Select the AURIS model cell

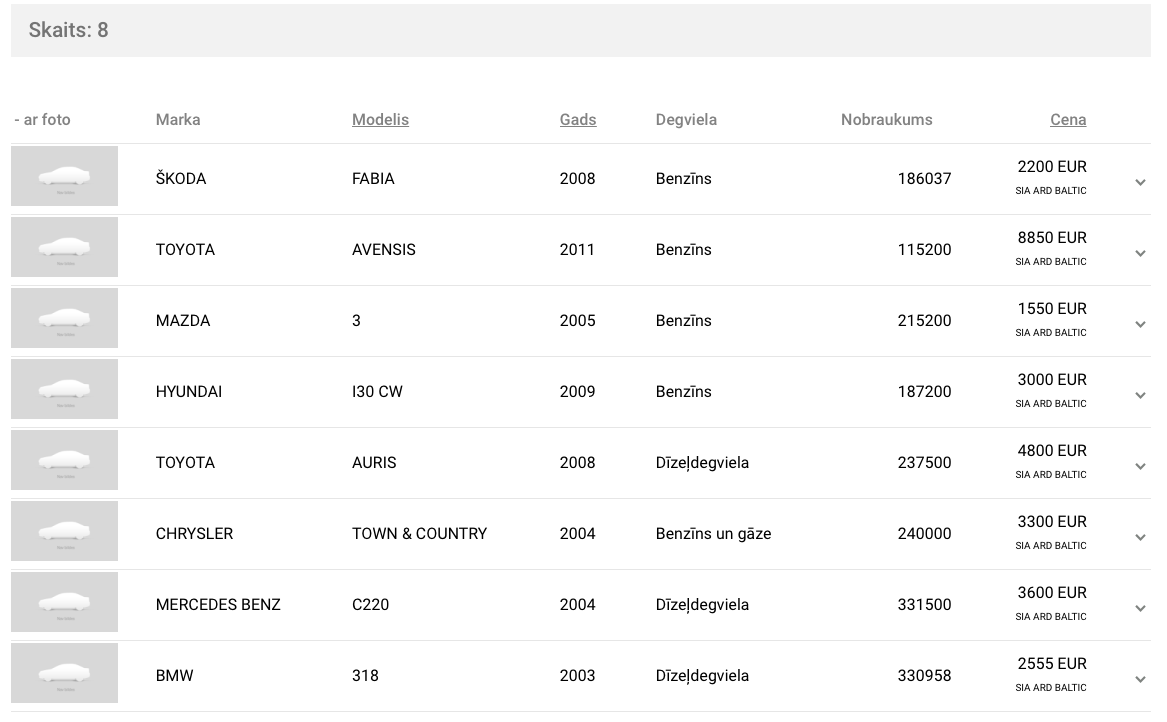point(374,463)
